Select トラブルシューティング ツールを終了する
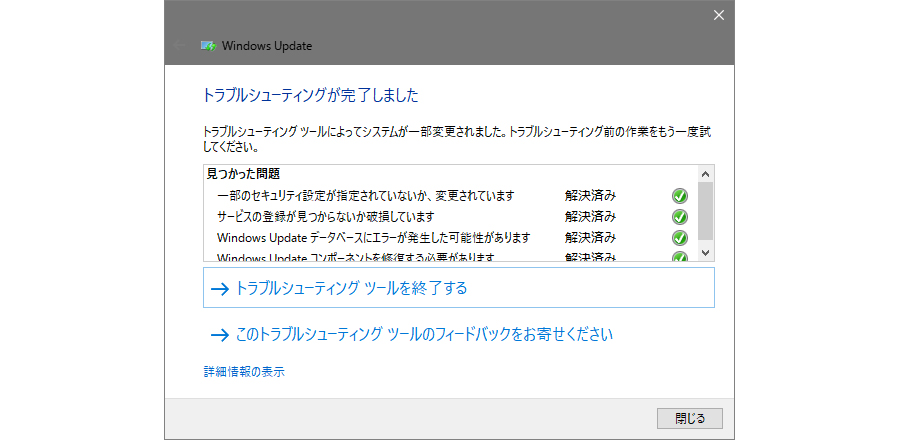The height and width of the screenshot is (440, 900). point(350,288)
